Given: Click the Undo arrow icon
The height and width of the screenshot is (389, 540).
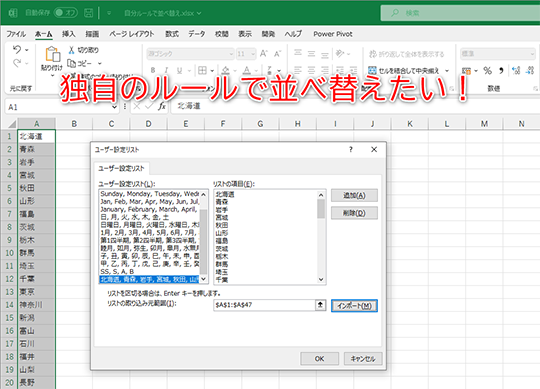Looking at the screenshot, I should coord(17,50).
